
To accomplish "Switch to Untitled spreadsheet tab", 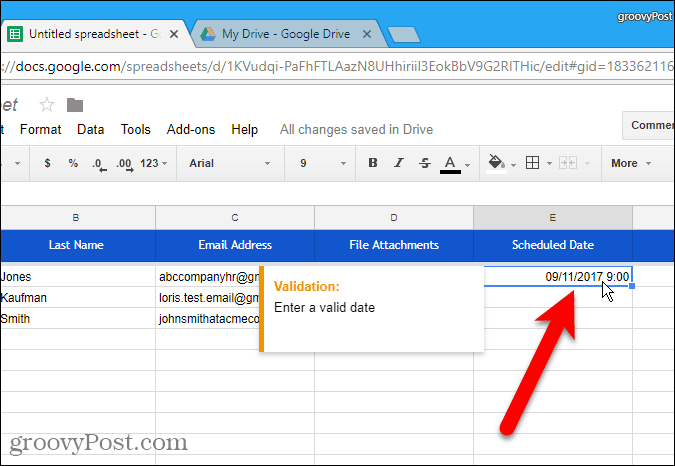I will point(94,34).
